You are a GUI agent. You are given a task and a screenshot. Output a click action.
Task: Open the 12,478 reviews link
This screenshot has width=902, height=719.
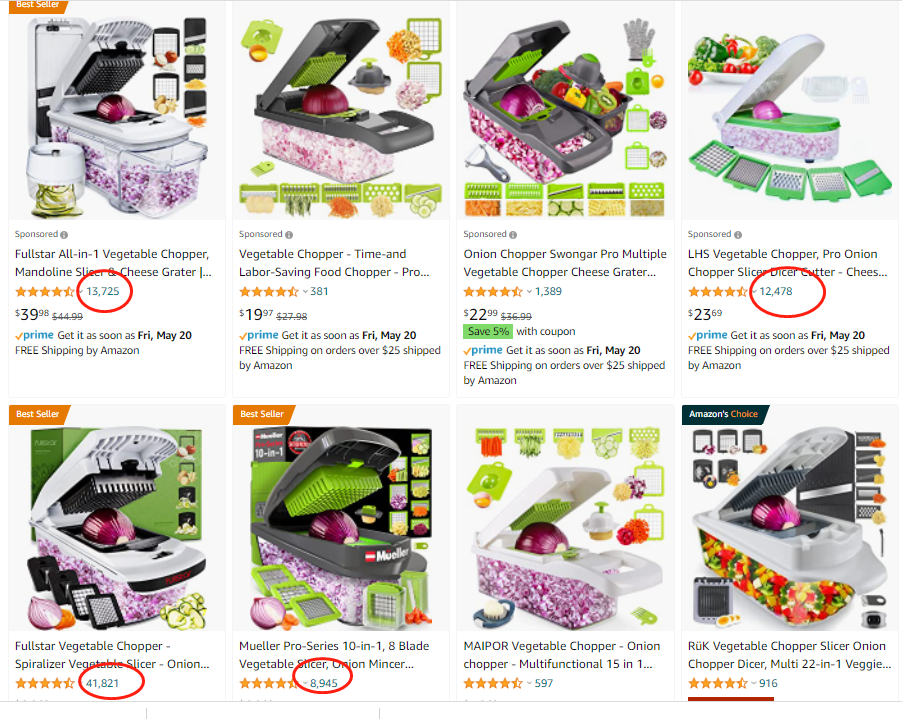pyautogui.click(x=775, y=292)
